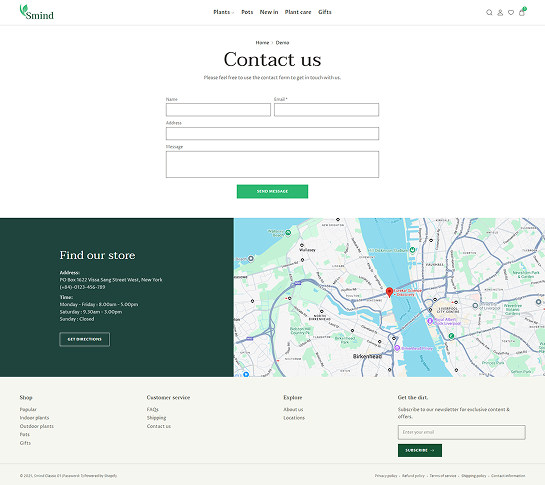Focus the newsletter email field
Screen dimensions: 545x485
pyautogui.click(x=462, y=432)
